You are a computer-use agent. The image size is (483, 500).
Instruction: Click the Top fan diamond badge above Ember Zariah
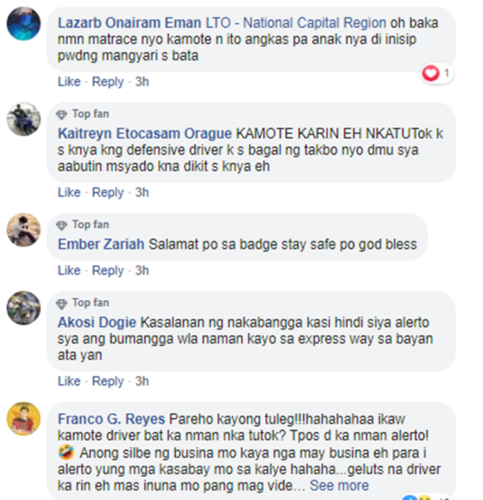[x=62, y=225]
